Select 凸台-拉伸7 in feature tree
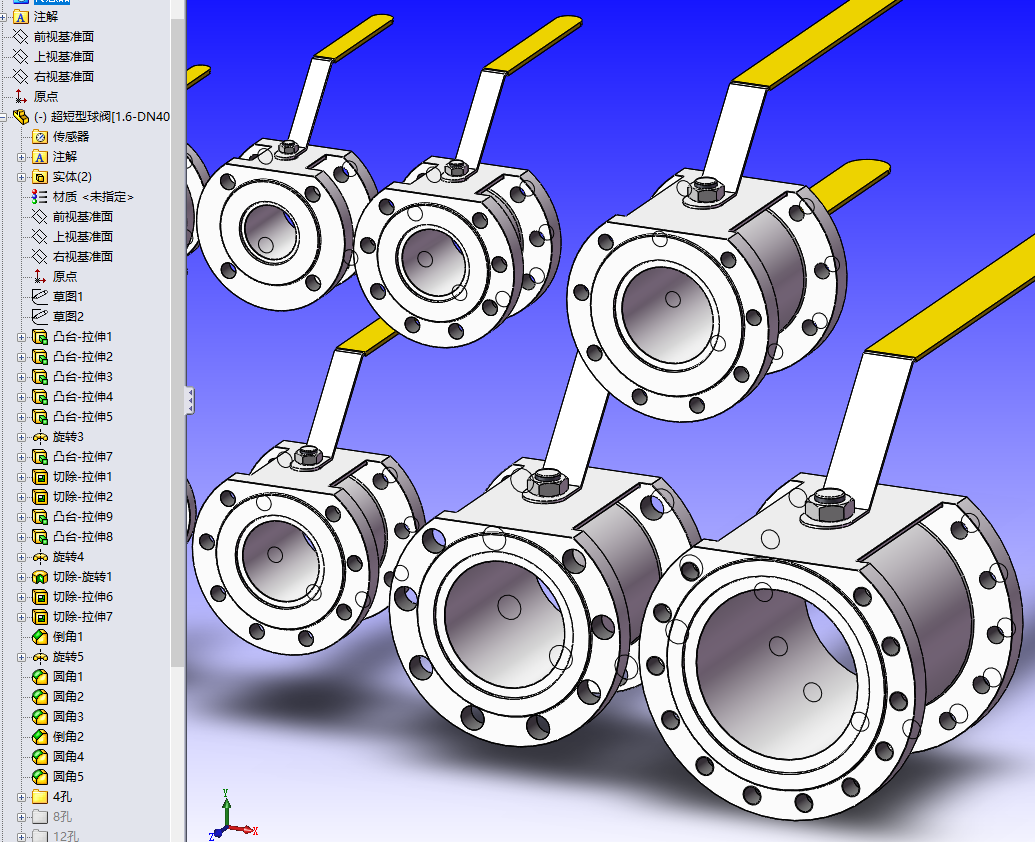1035x842 pixels. pyautogui.click(x=83, y=457)
